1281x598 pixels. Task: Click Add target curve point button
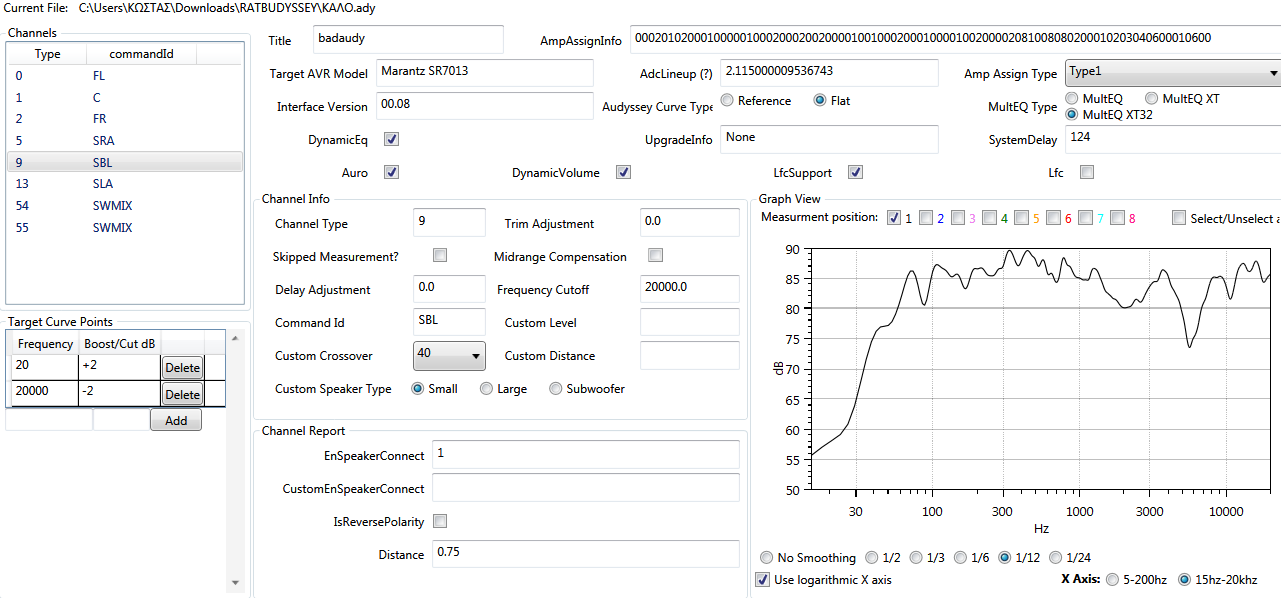coord(176,421)
